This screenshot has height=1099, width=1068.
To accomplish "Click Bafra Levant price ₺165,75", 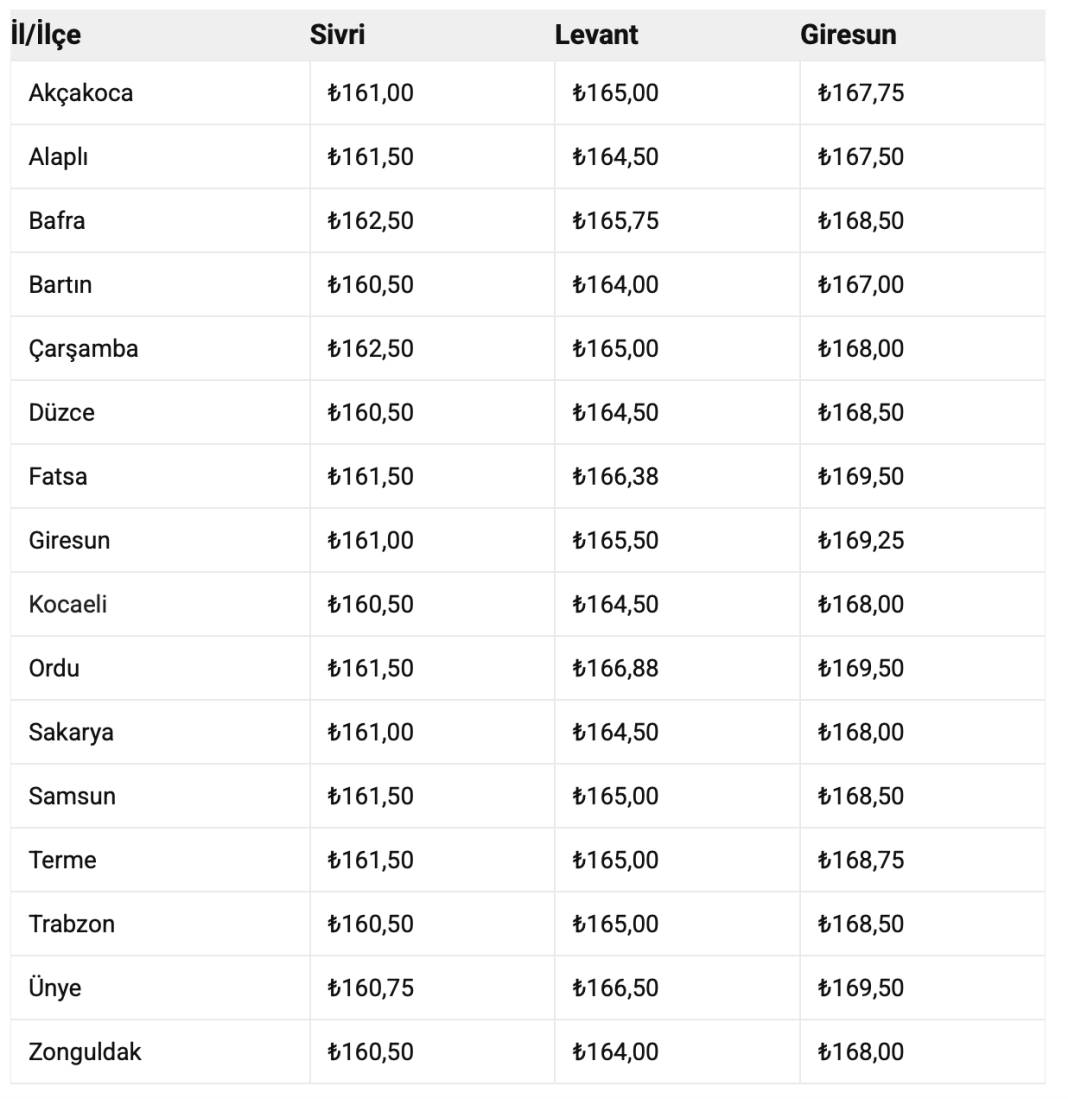I will click(615, 220).
